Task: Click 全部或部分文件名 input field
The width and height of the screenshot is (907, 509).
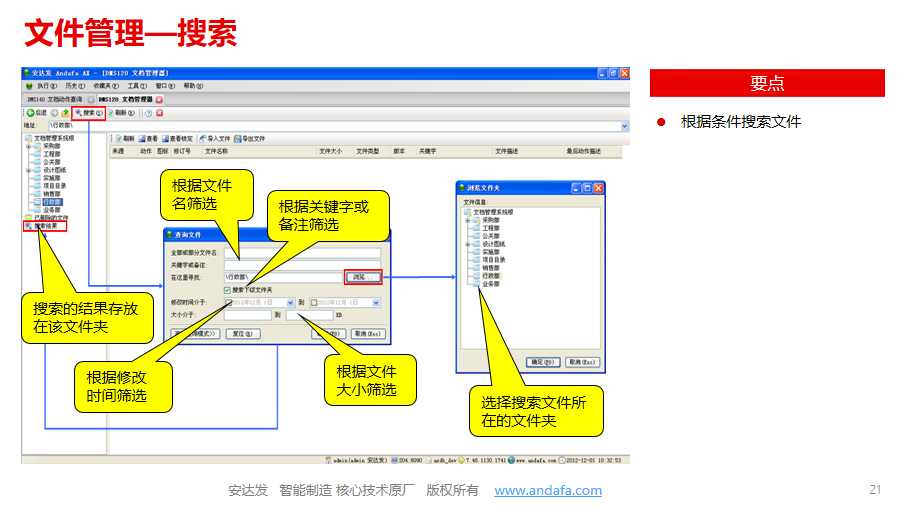Action: pos(302,252)
